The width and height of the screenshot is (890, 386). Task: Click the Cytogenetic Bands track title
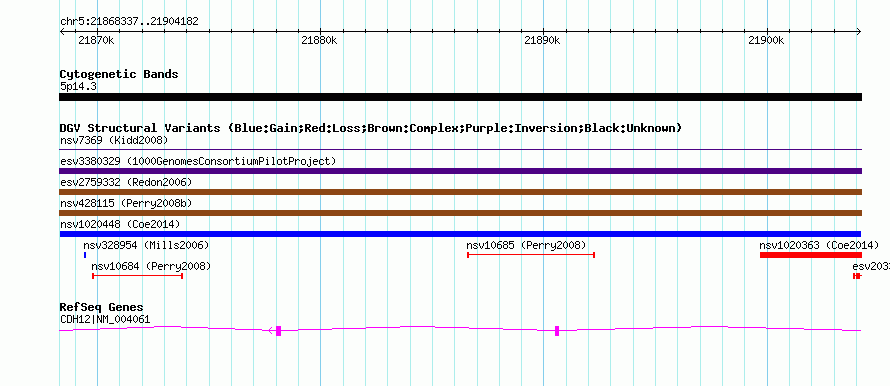pyautogui.click(x=119, y=74)
